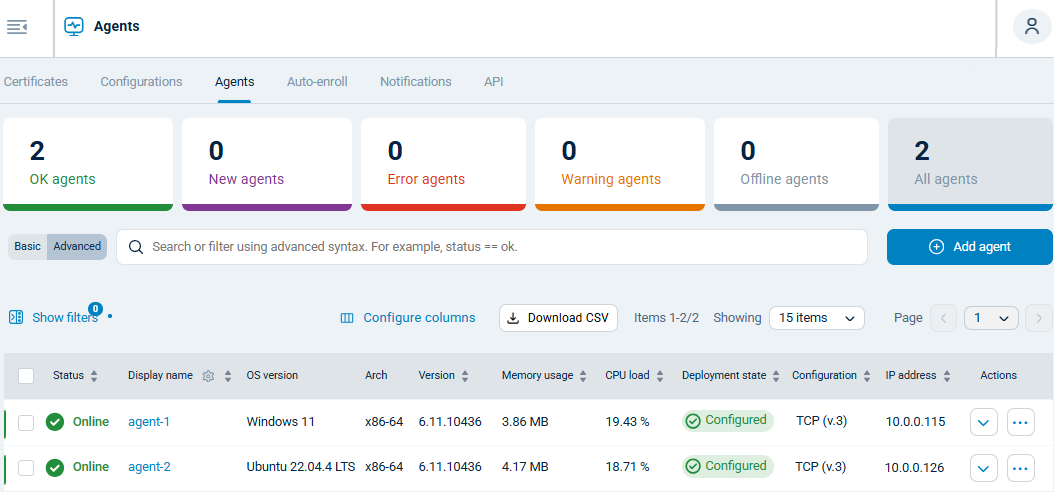Sort by CPU load column arrows
Viewport: 1054px width, 492px height.
click(x=660, y=376)
